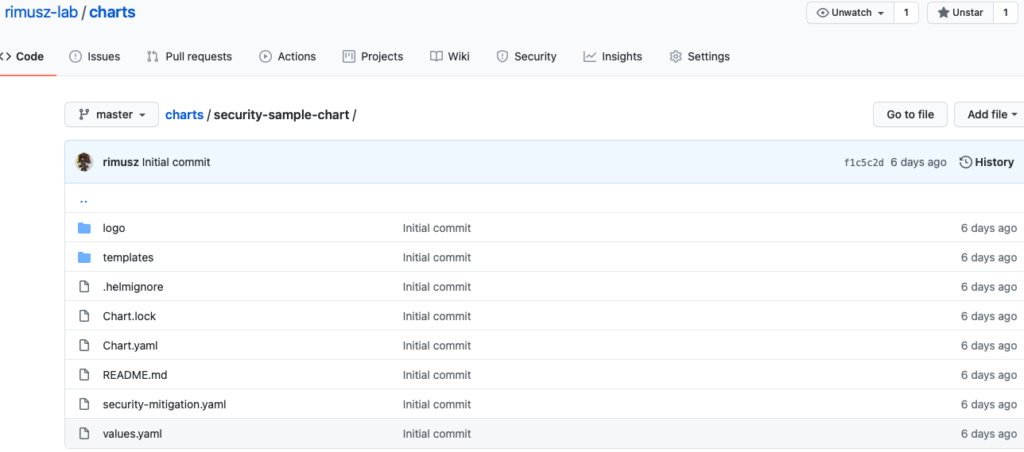1024x452 pixels.
Task: Click the values.yaml file icon
Action: tap(84, 434)
